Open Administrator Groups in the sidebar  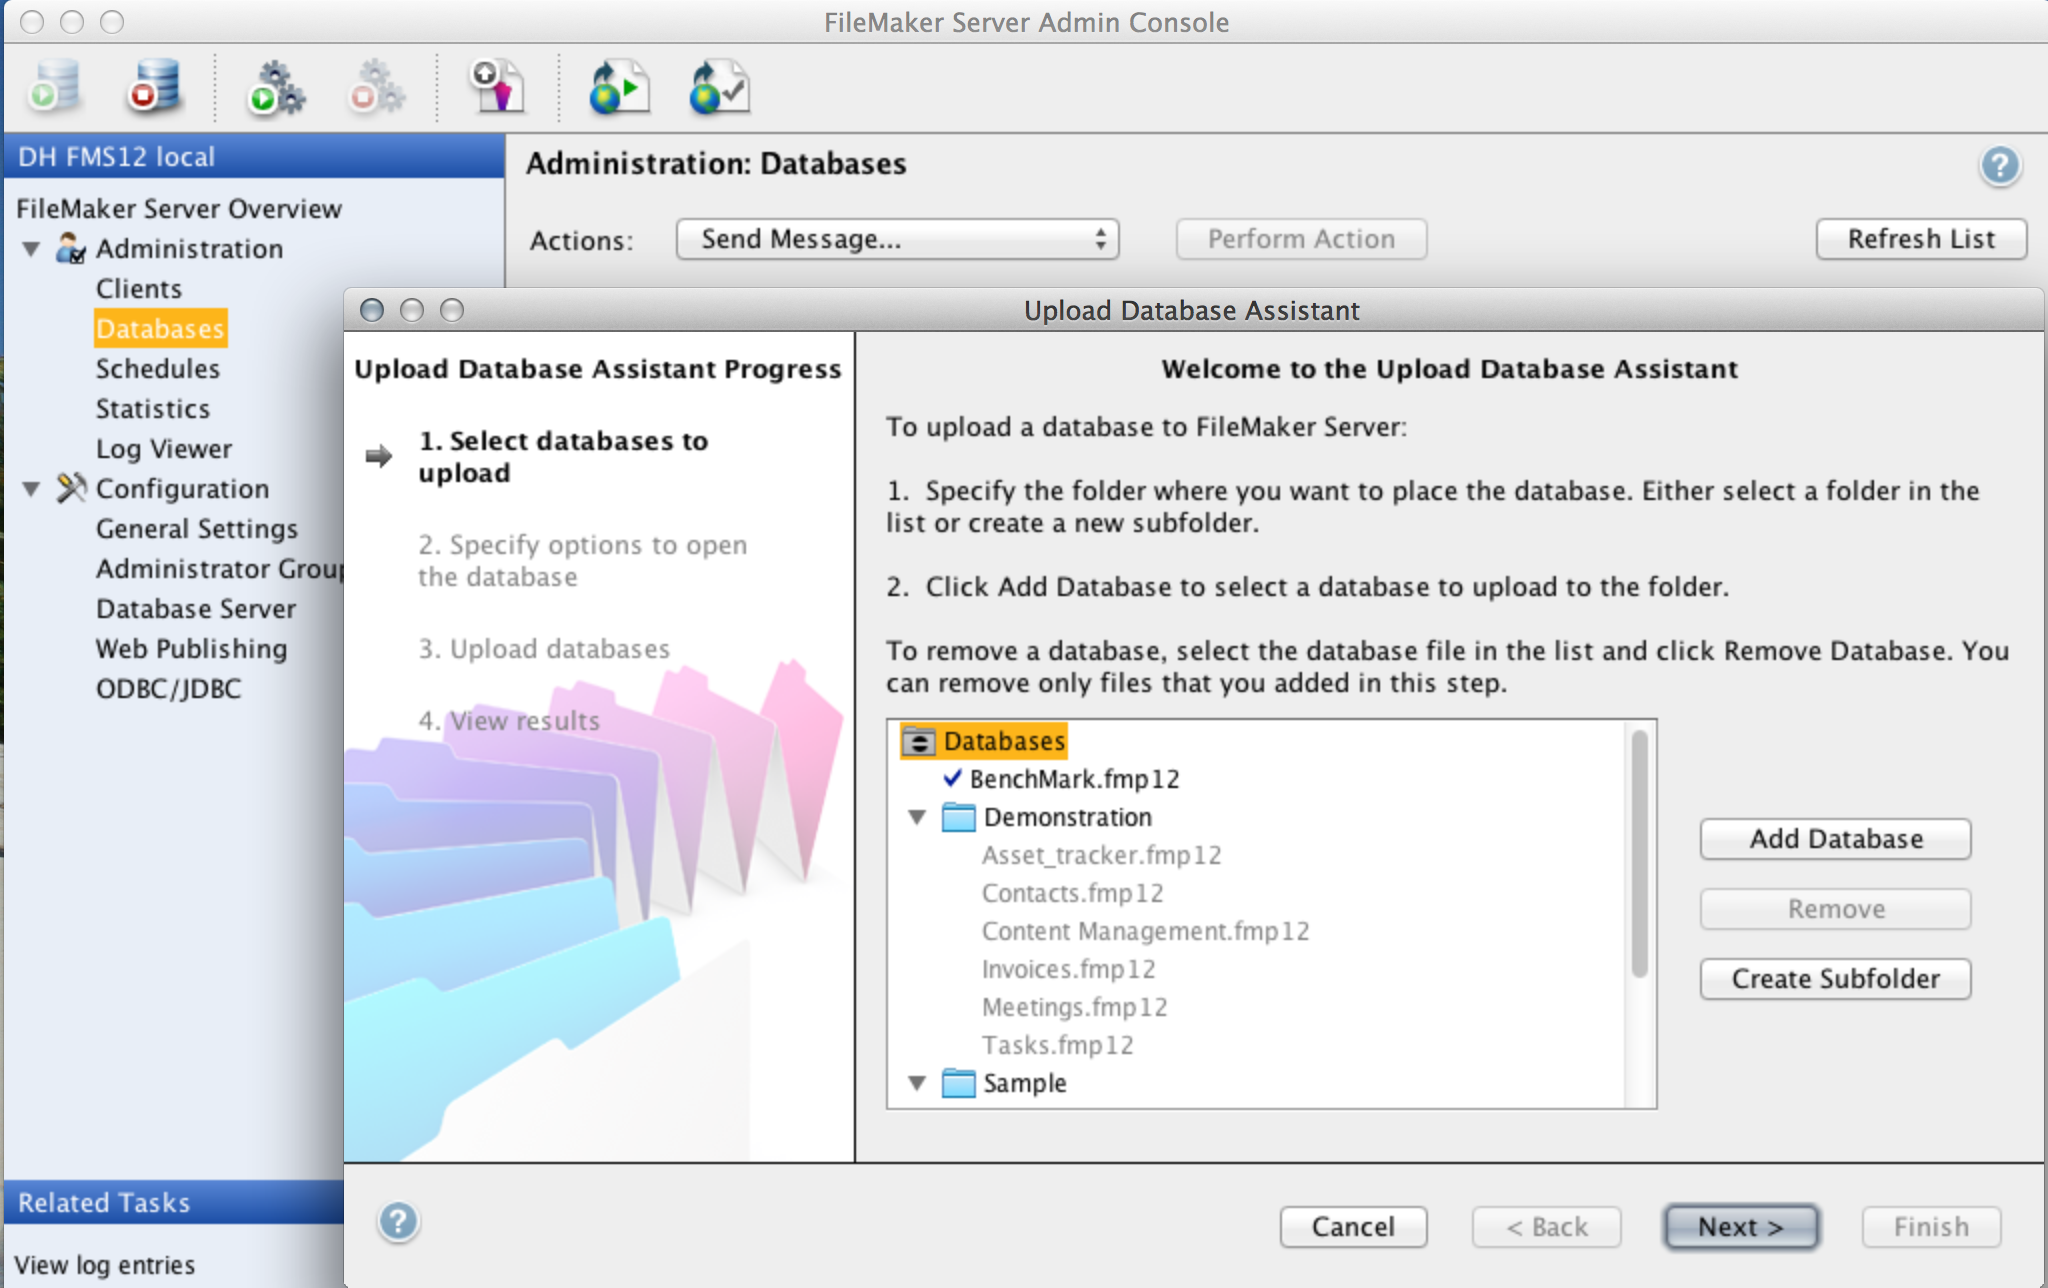pyautogui.click(x=219, y=569)
